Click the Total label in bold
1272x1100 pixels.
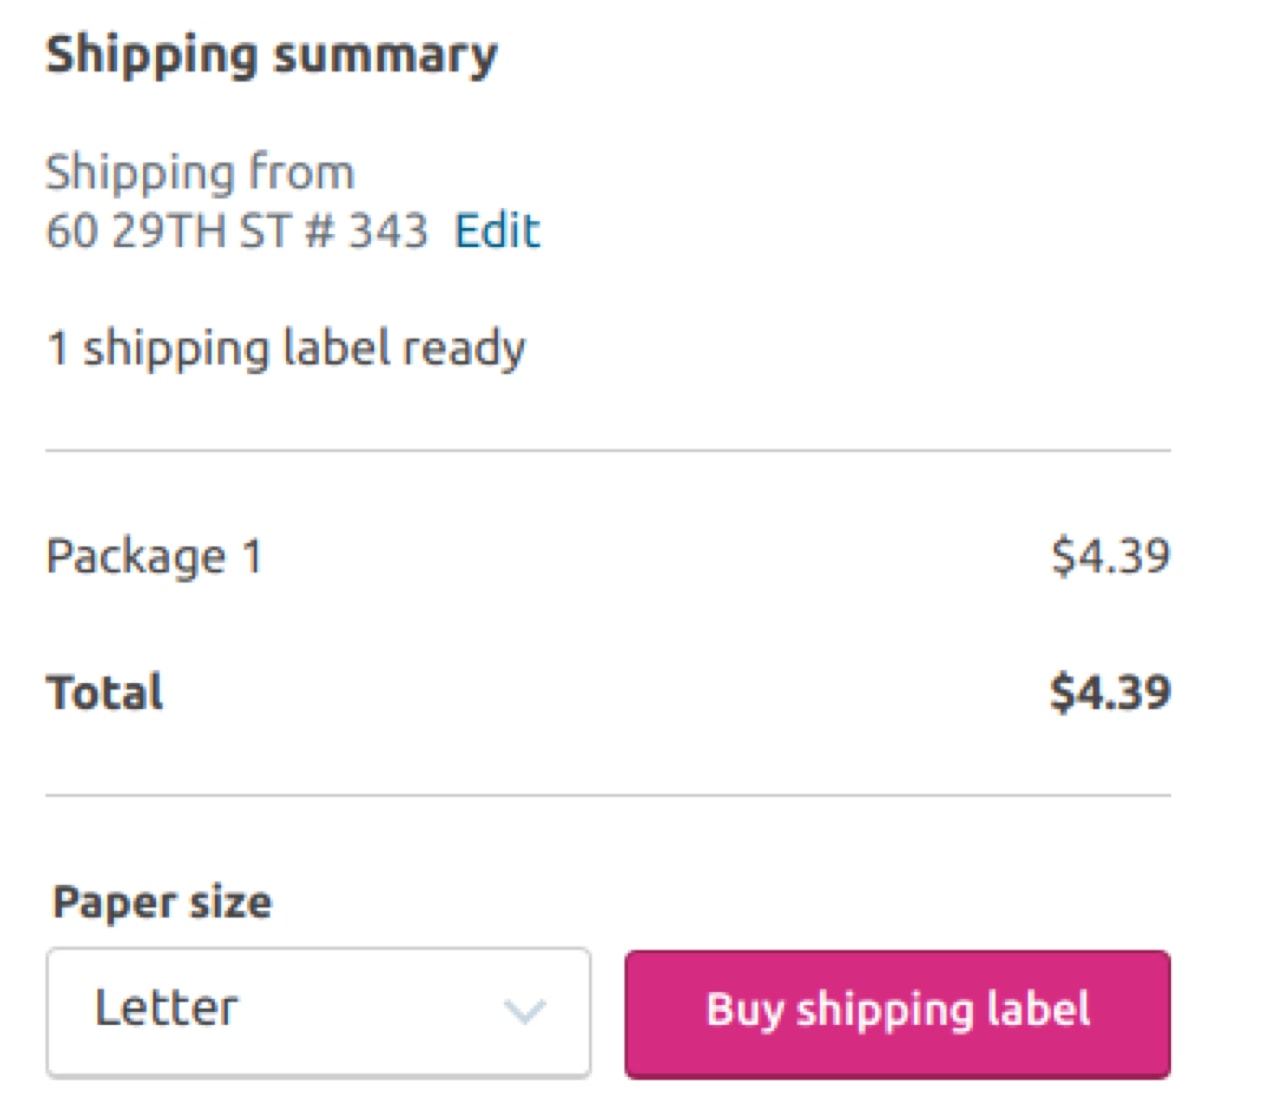point(103,691)
